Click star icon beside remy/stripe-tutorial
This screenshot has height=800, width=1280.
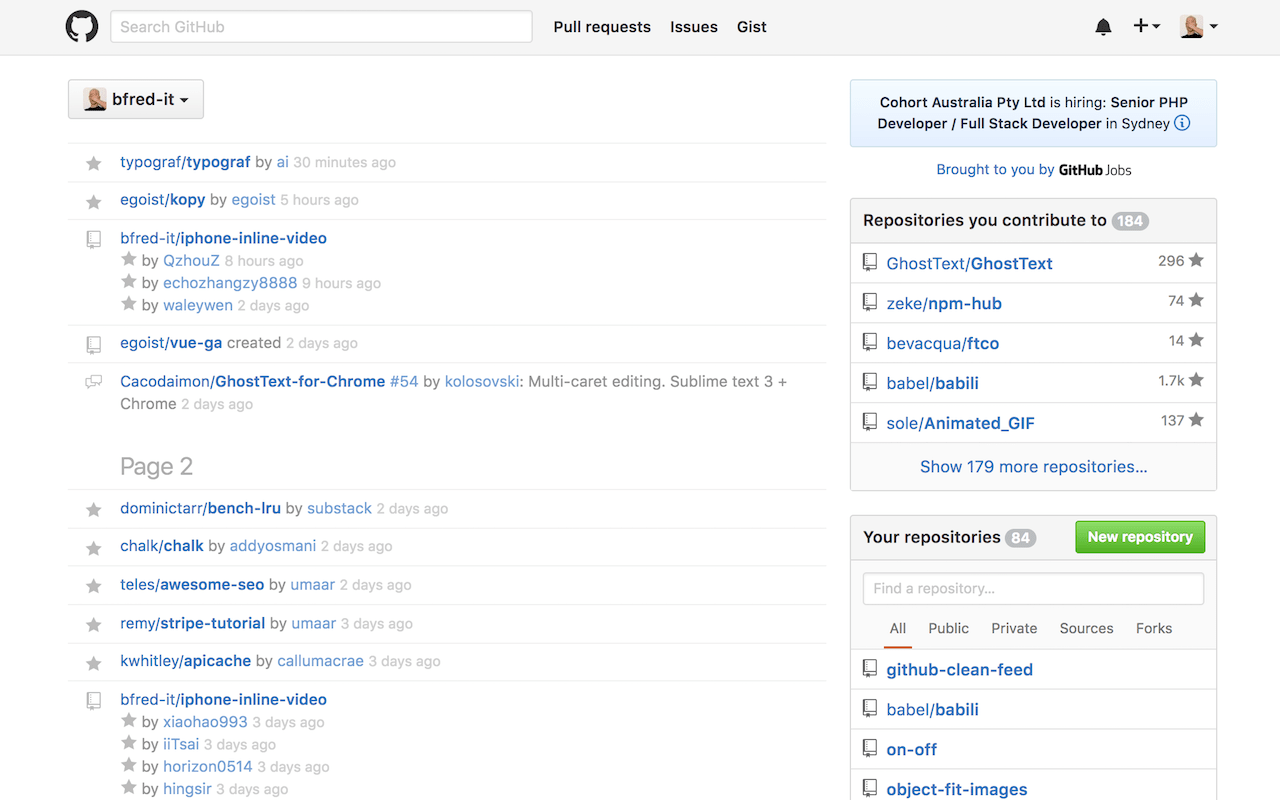pyautogui.click(x=94, y=625)
